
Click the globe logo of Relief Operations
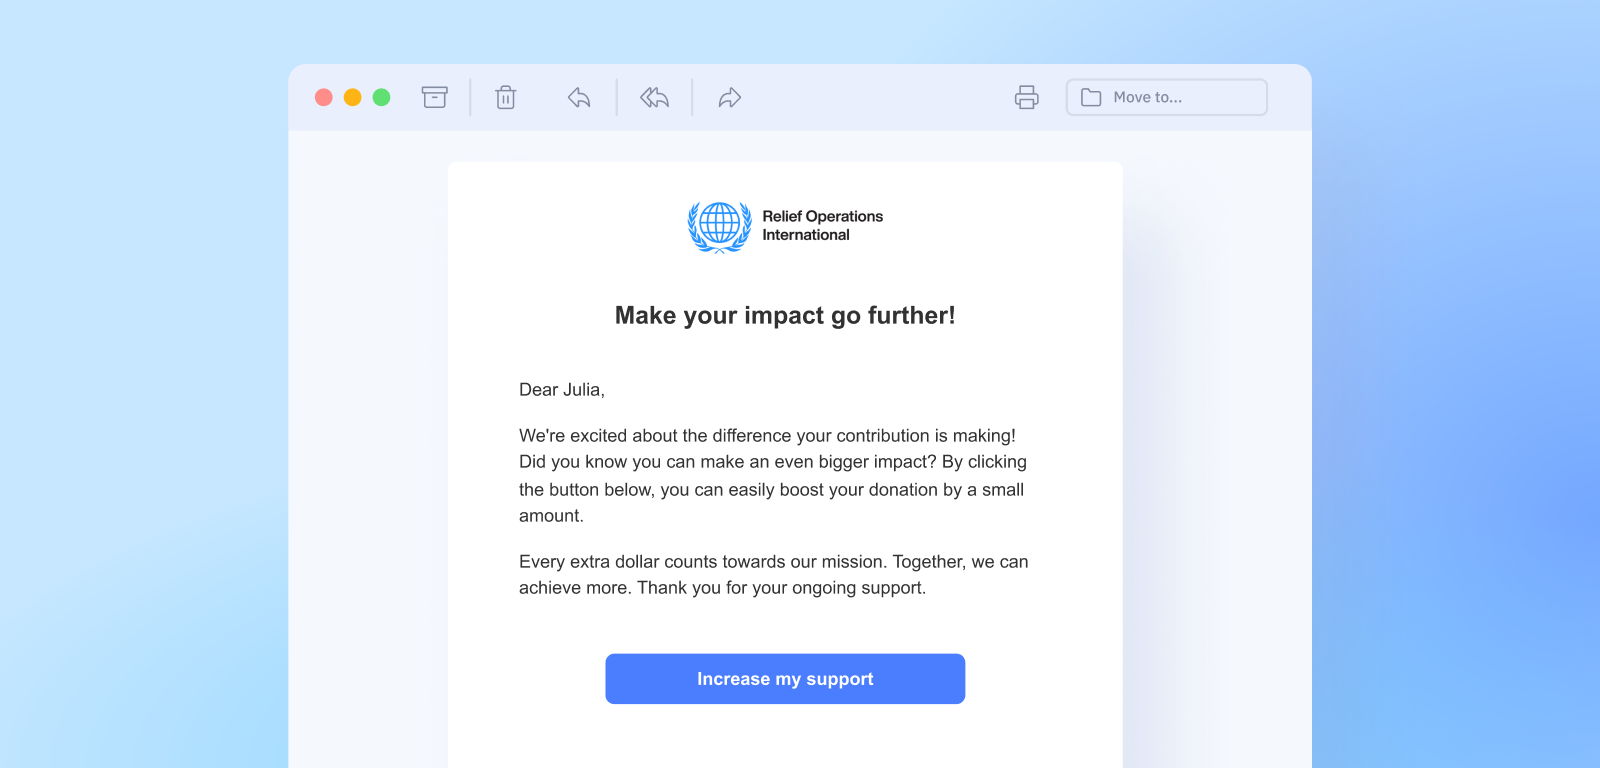pyautogui.click(x=719, y=226)
